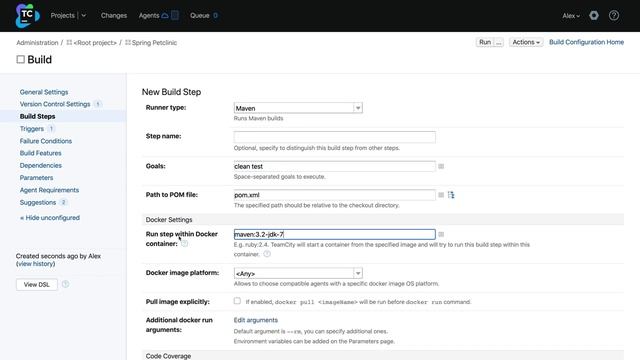Open Dependencies in sidebar

pos(40,165)
